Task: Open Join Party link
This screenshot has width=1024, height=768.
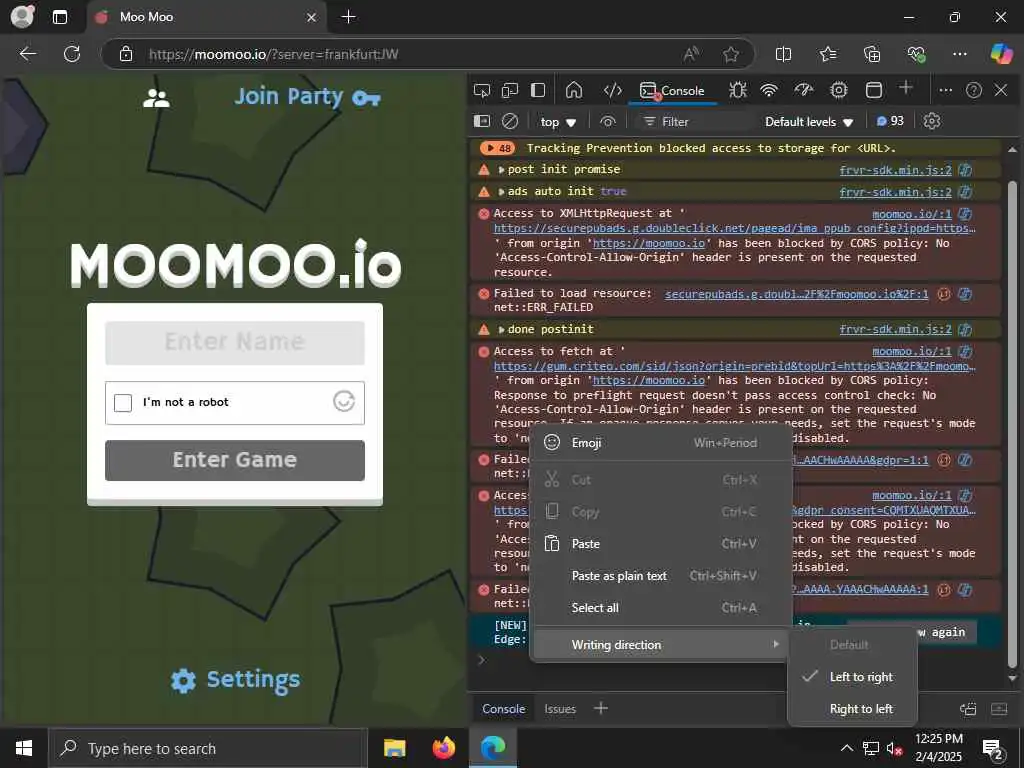Action: 307,97
